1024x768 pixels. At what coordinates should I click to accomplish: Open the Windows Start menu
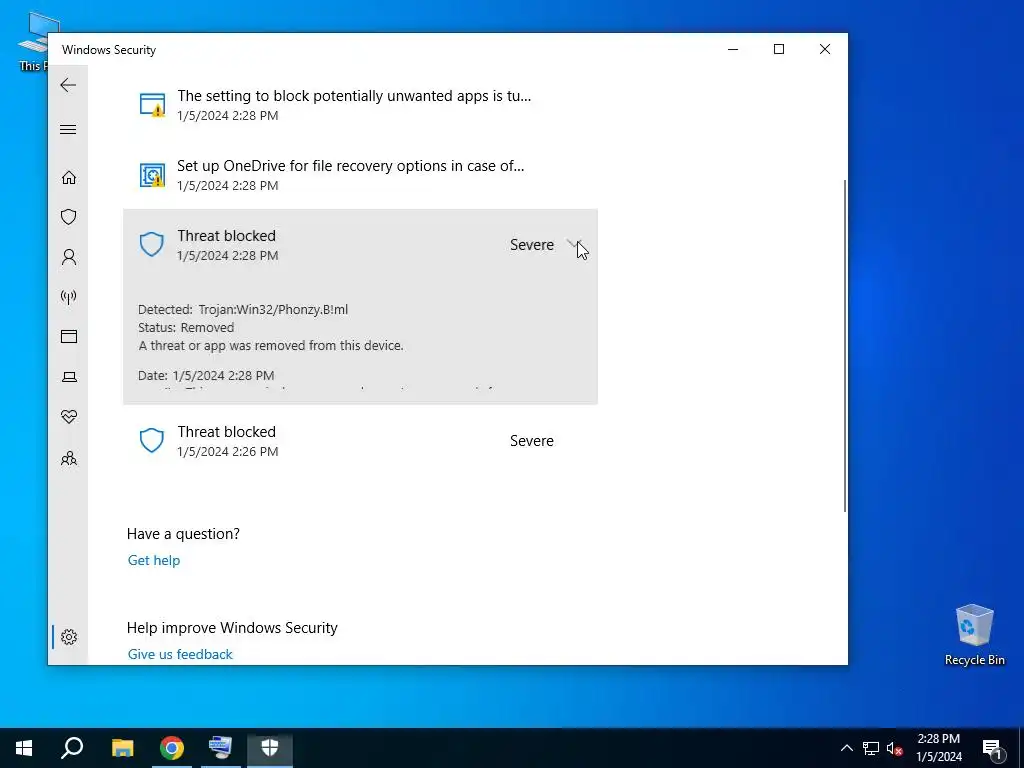[24, 748]
